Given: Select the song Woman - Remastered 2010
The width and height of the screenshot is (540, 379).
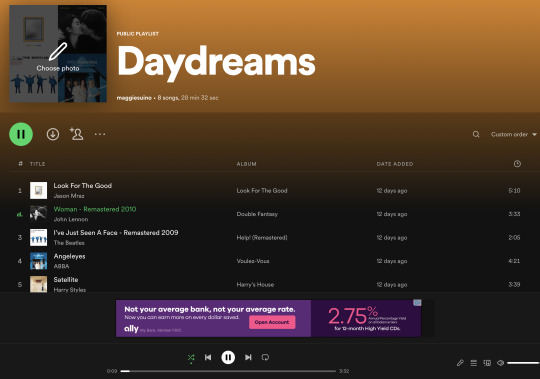Looking at the screenshot, I should pyautogui.click(x=95, y=209).
